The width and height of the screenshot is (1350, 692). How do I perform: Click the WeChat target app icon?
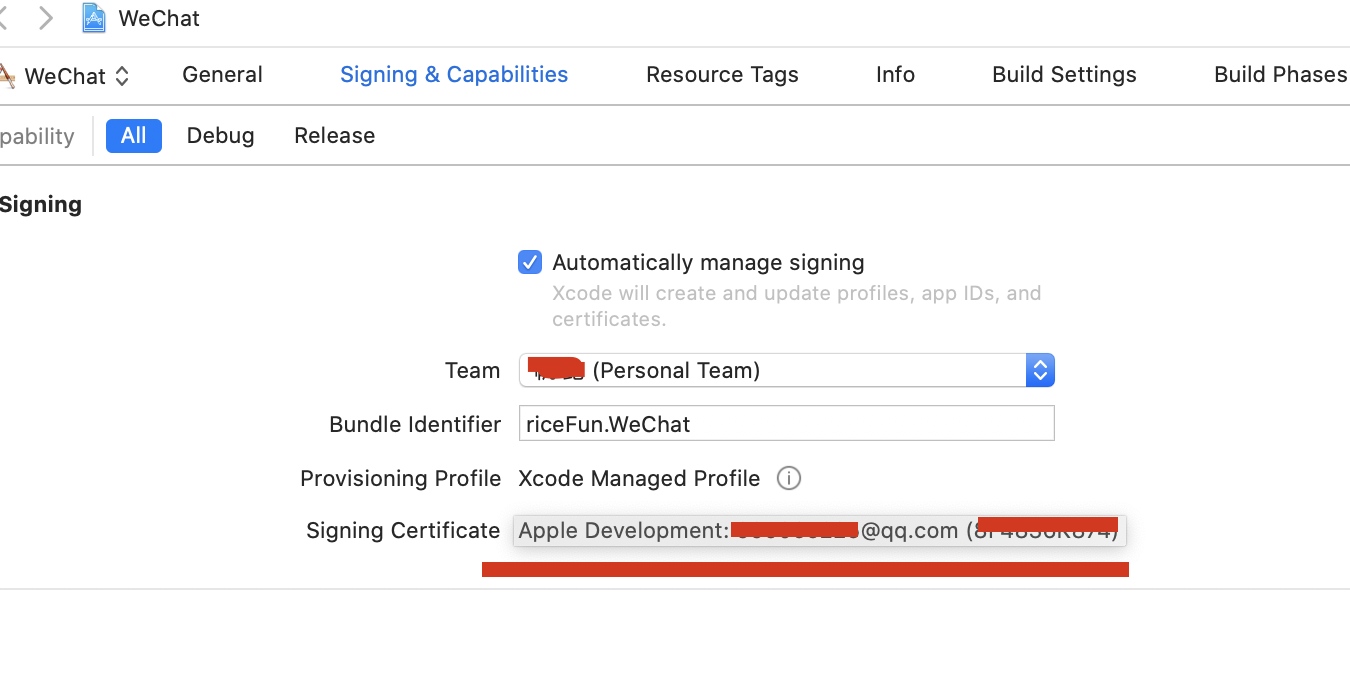[x=7, y=76]
